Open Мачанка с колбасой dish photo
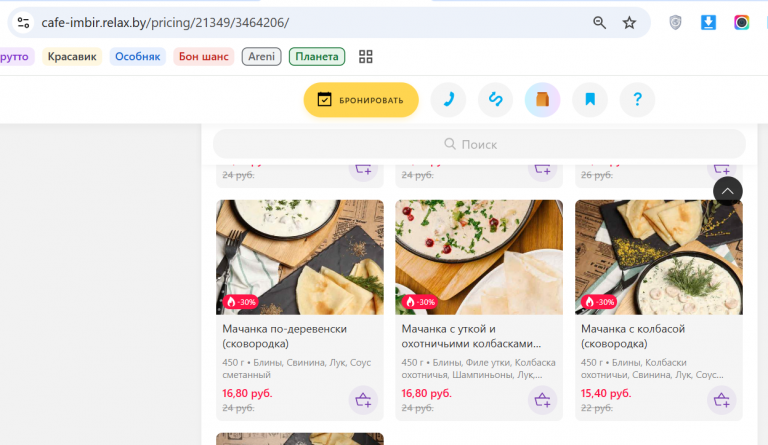The image size is (768, 445). [659, 257]
